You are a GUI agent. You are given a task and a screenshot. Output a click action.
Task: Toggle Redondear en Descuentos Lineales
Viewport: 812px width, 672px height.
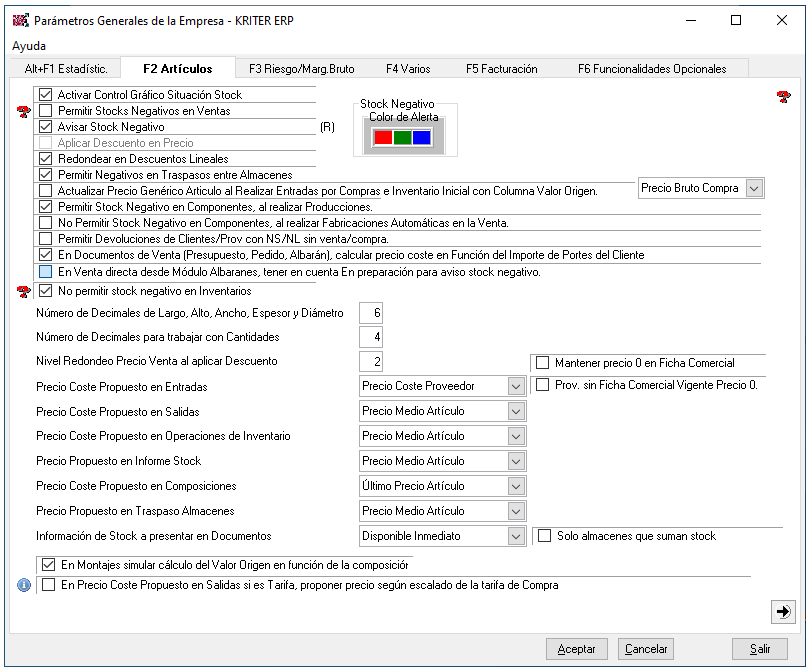46,159
